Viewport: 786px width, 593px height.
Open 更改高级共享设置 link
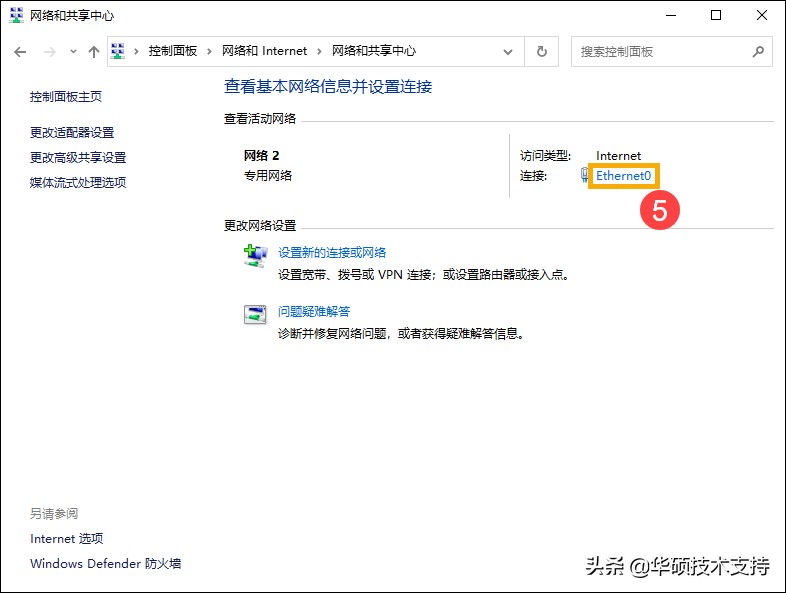coord(78,158)
